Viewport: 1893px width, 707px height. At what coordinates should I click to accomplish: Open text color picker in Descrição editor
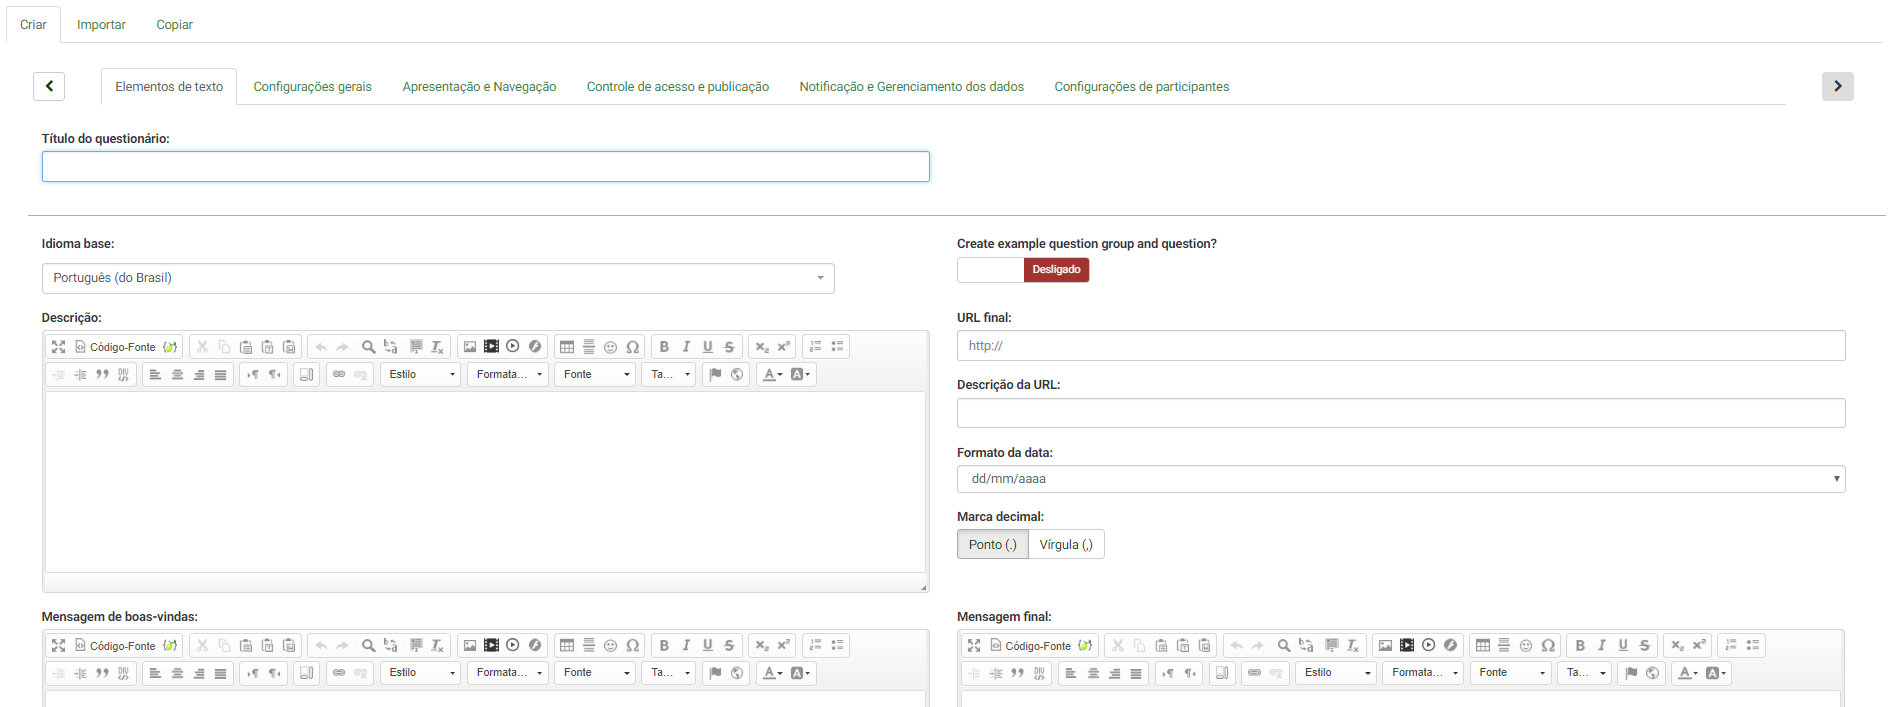pos(772,375)
